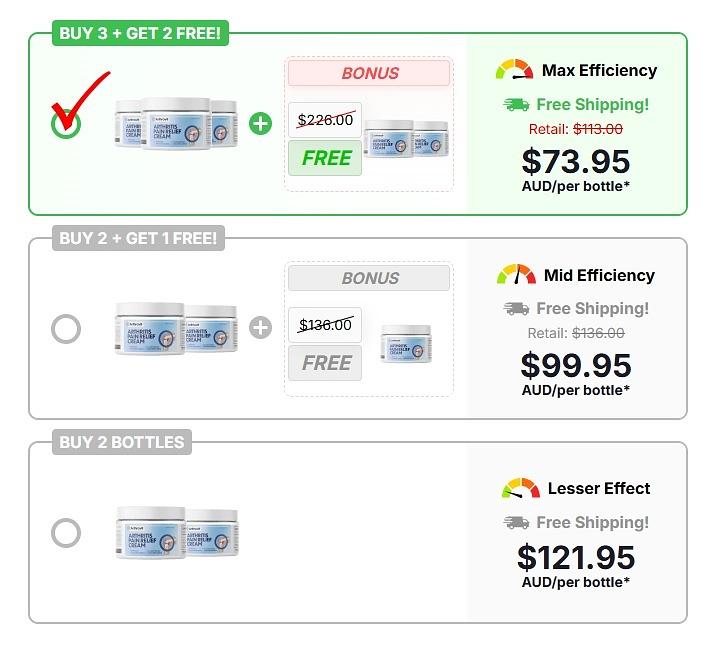Click the gray FREE button in middle offer

pos(325,363)
